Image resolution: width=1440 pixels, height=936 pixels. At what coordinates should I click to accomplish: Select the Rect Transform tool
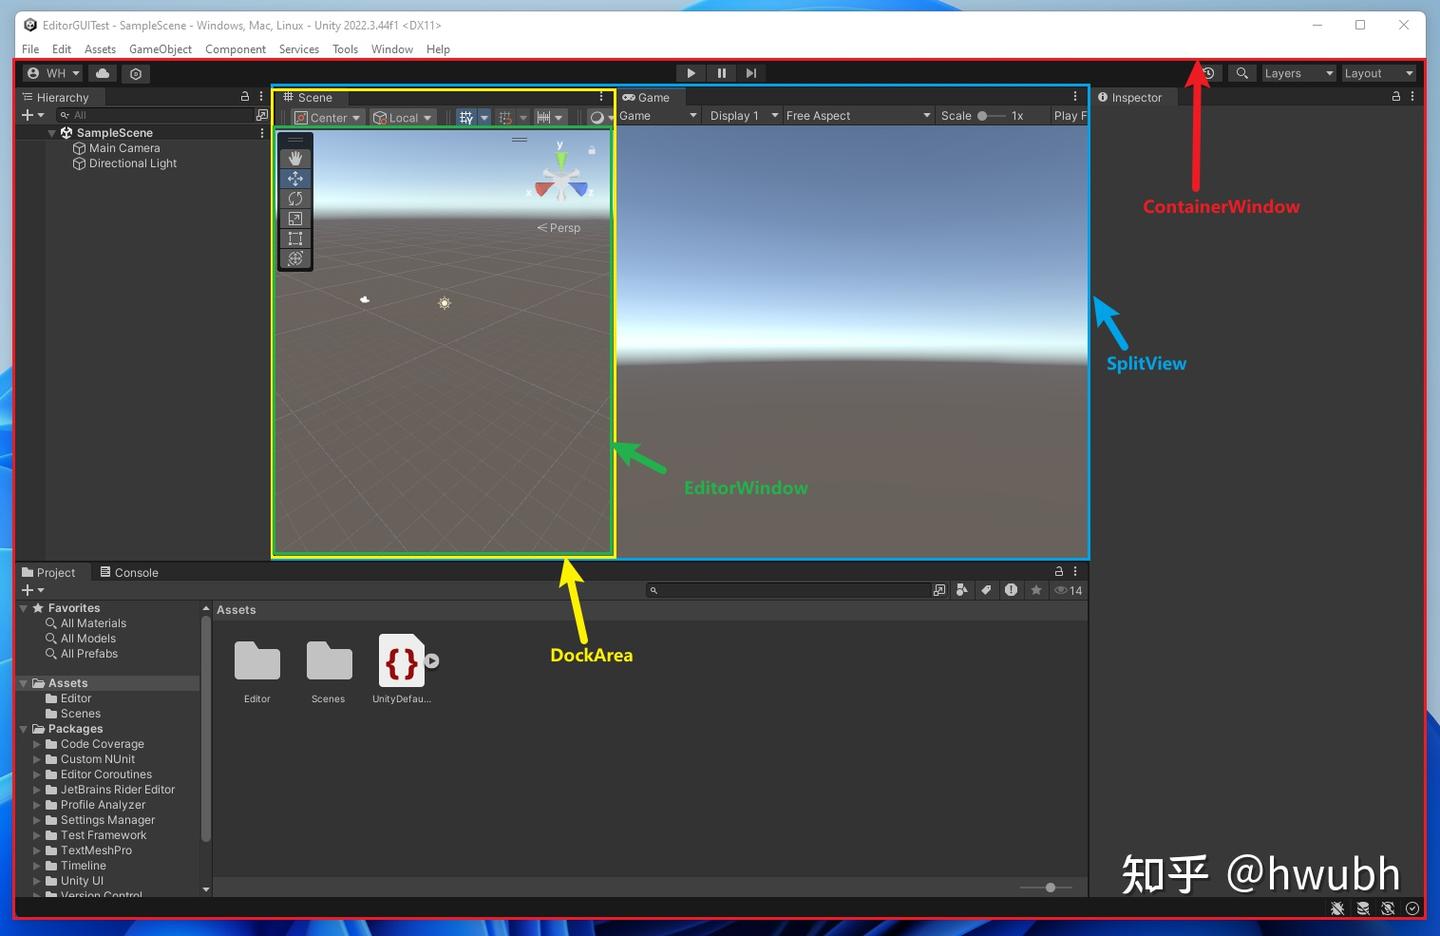[x=295, y=238]
